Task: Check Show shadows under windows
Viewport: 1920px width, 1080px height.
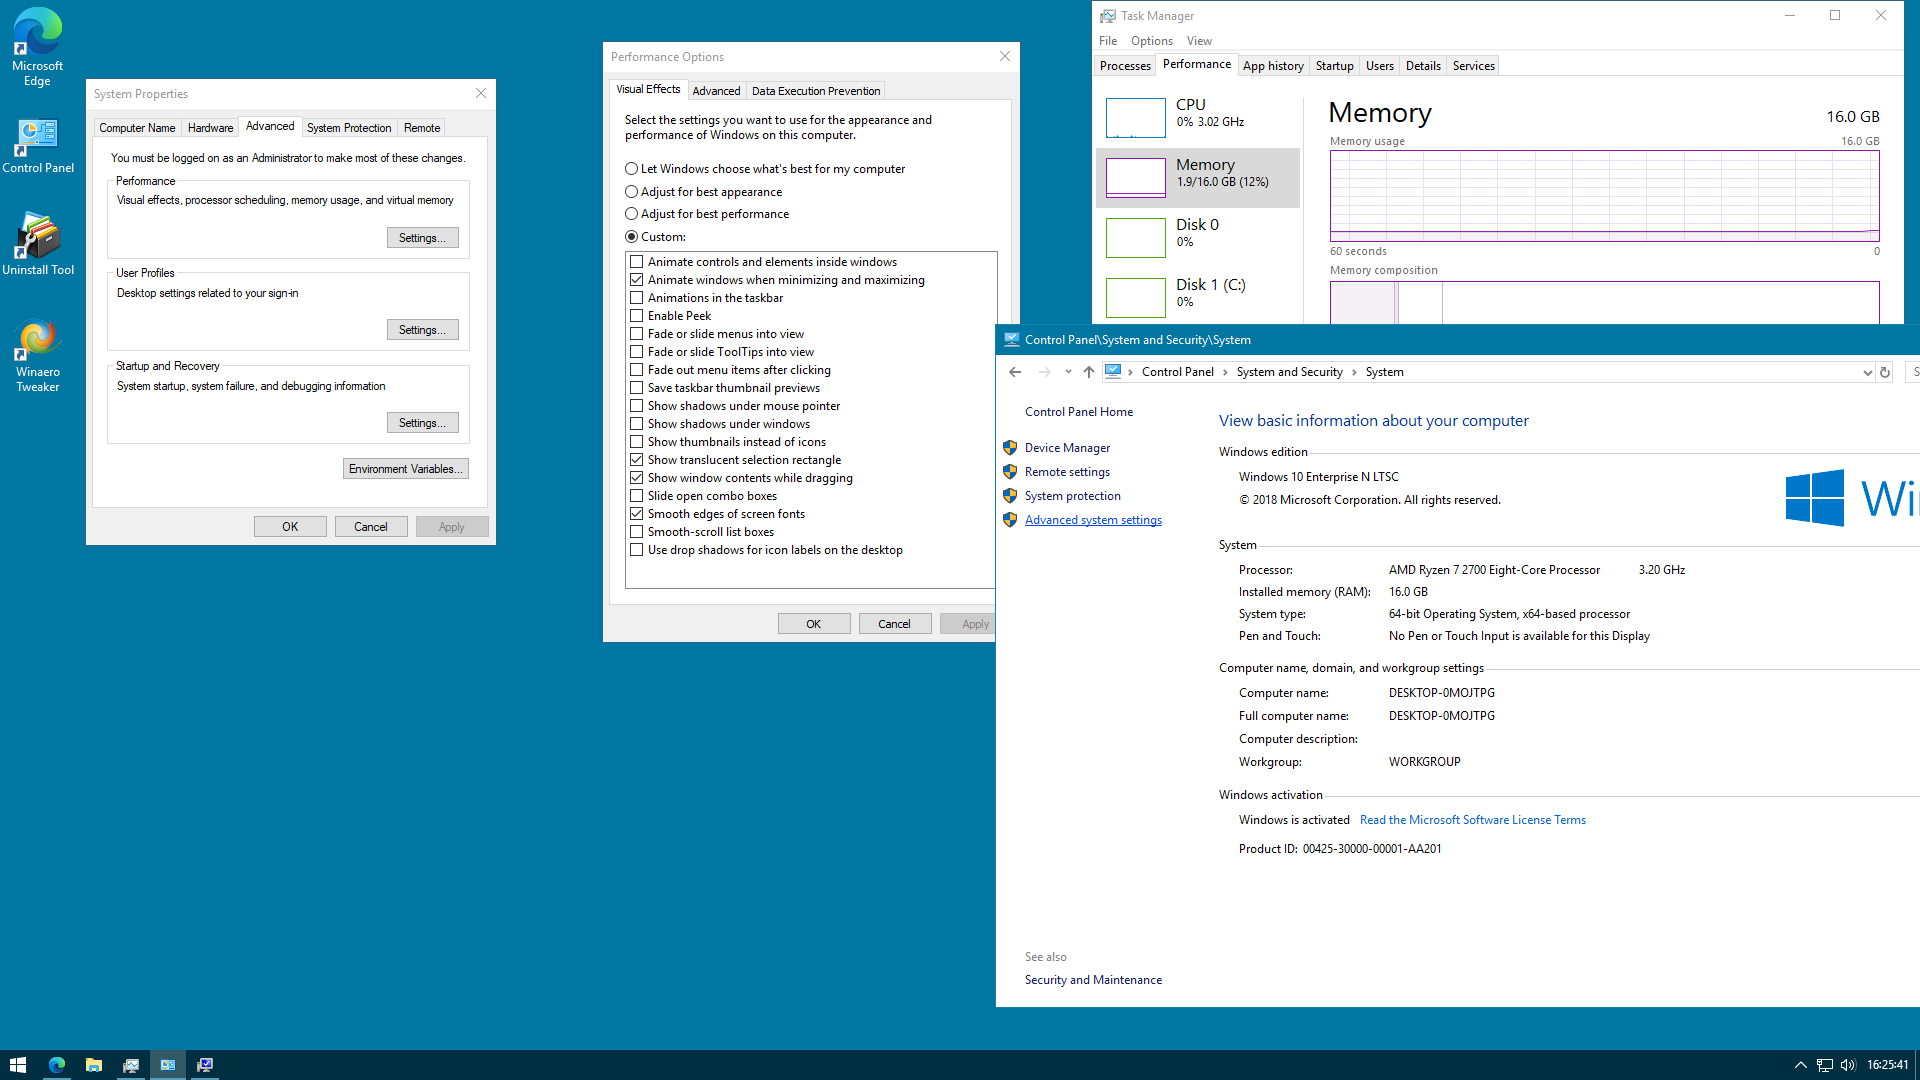Action: coord(636,424)
